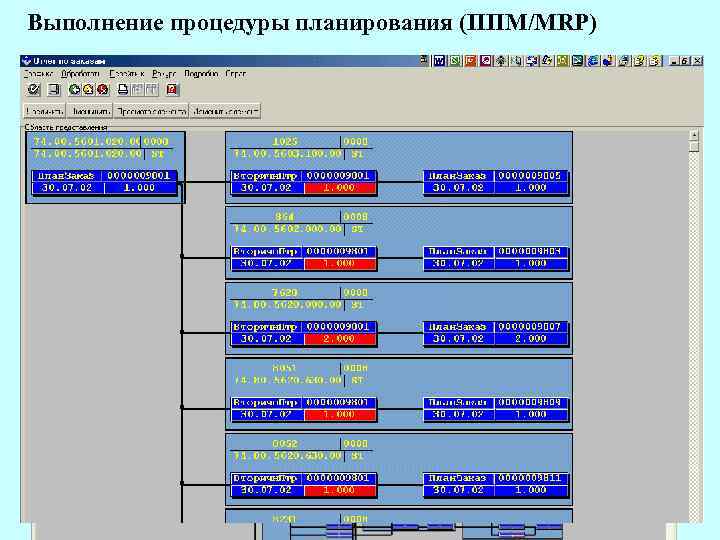720x540 pixels.
Task: Launch Microsoft Word from Office shortcut bar
Action: [x=439, y=61]
